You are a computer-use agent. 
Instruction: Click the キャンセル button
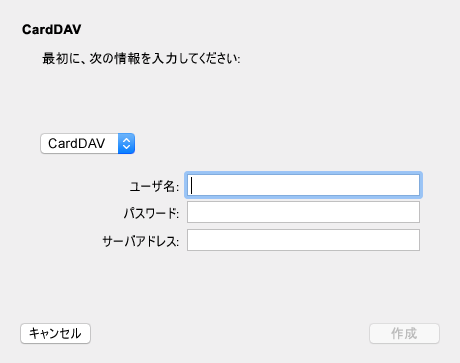[55, 333]
